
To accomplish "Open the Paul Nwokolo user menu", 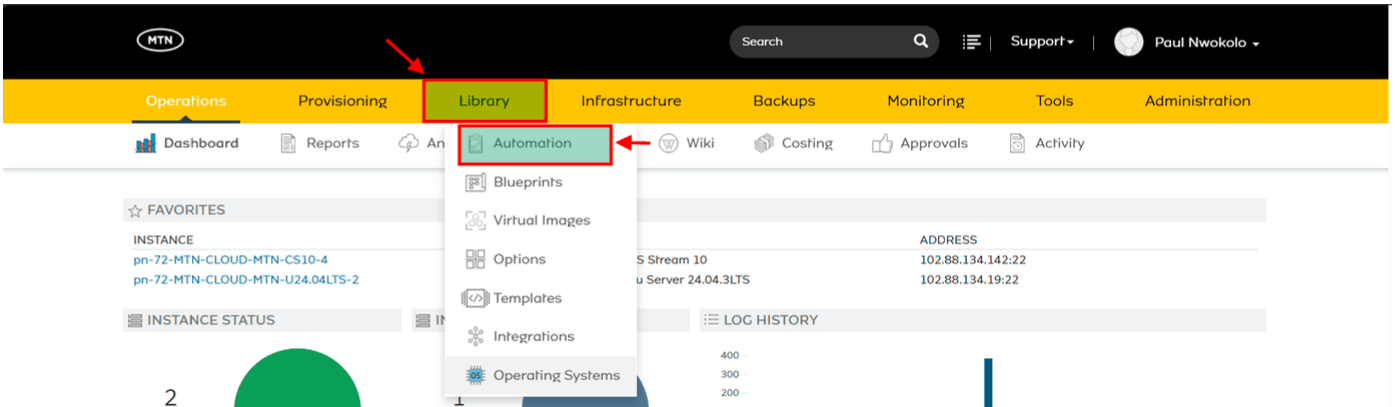I will 1206,43.
